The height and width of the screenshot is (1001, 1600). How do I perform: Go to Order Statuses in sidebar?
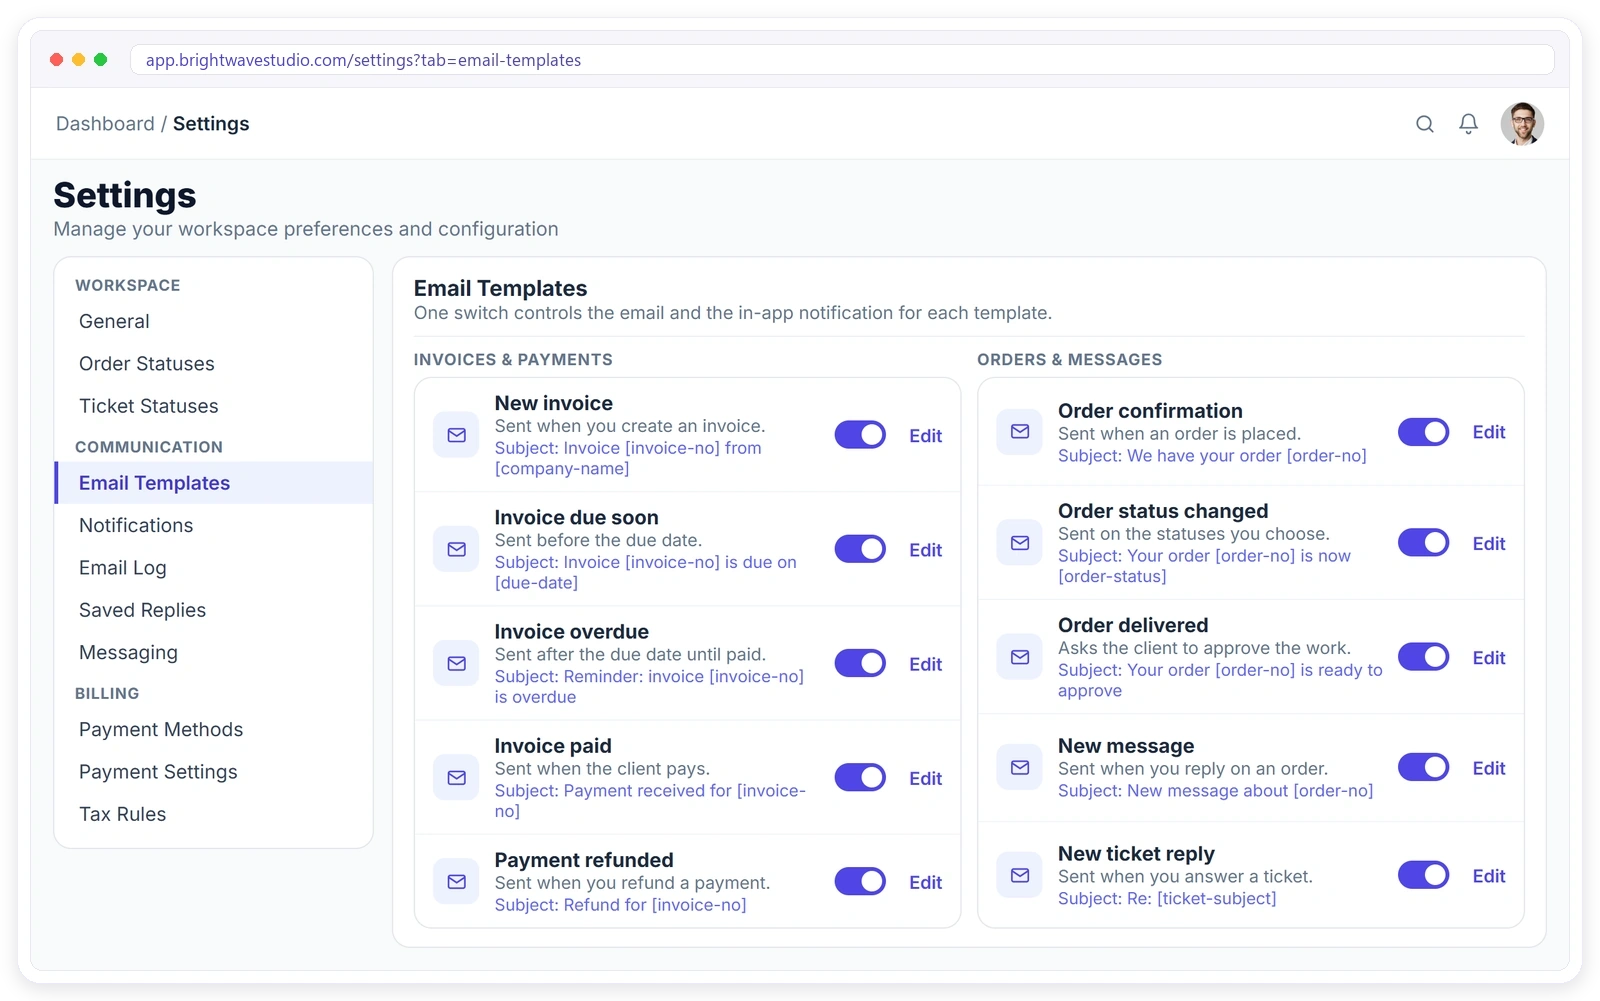[x=214, y=363]
